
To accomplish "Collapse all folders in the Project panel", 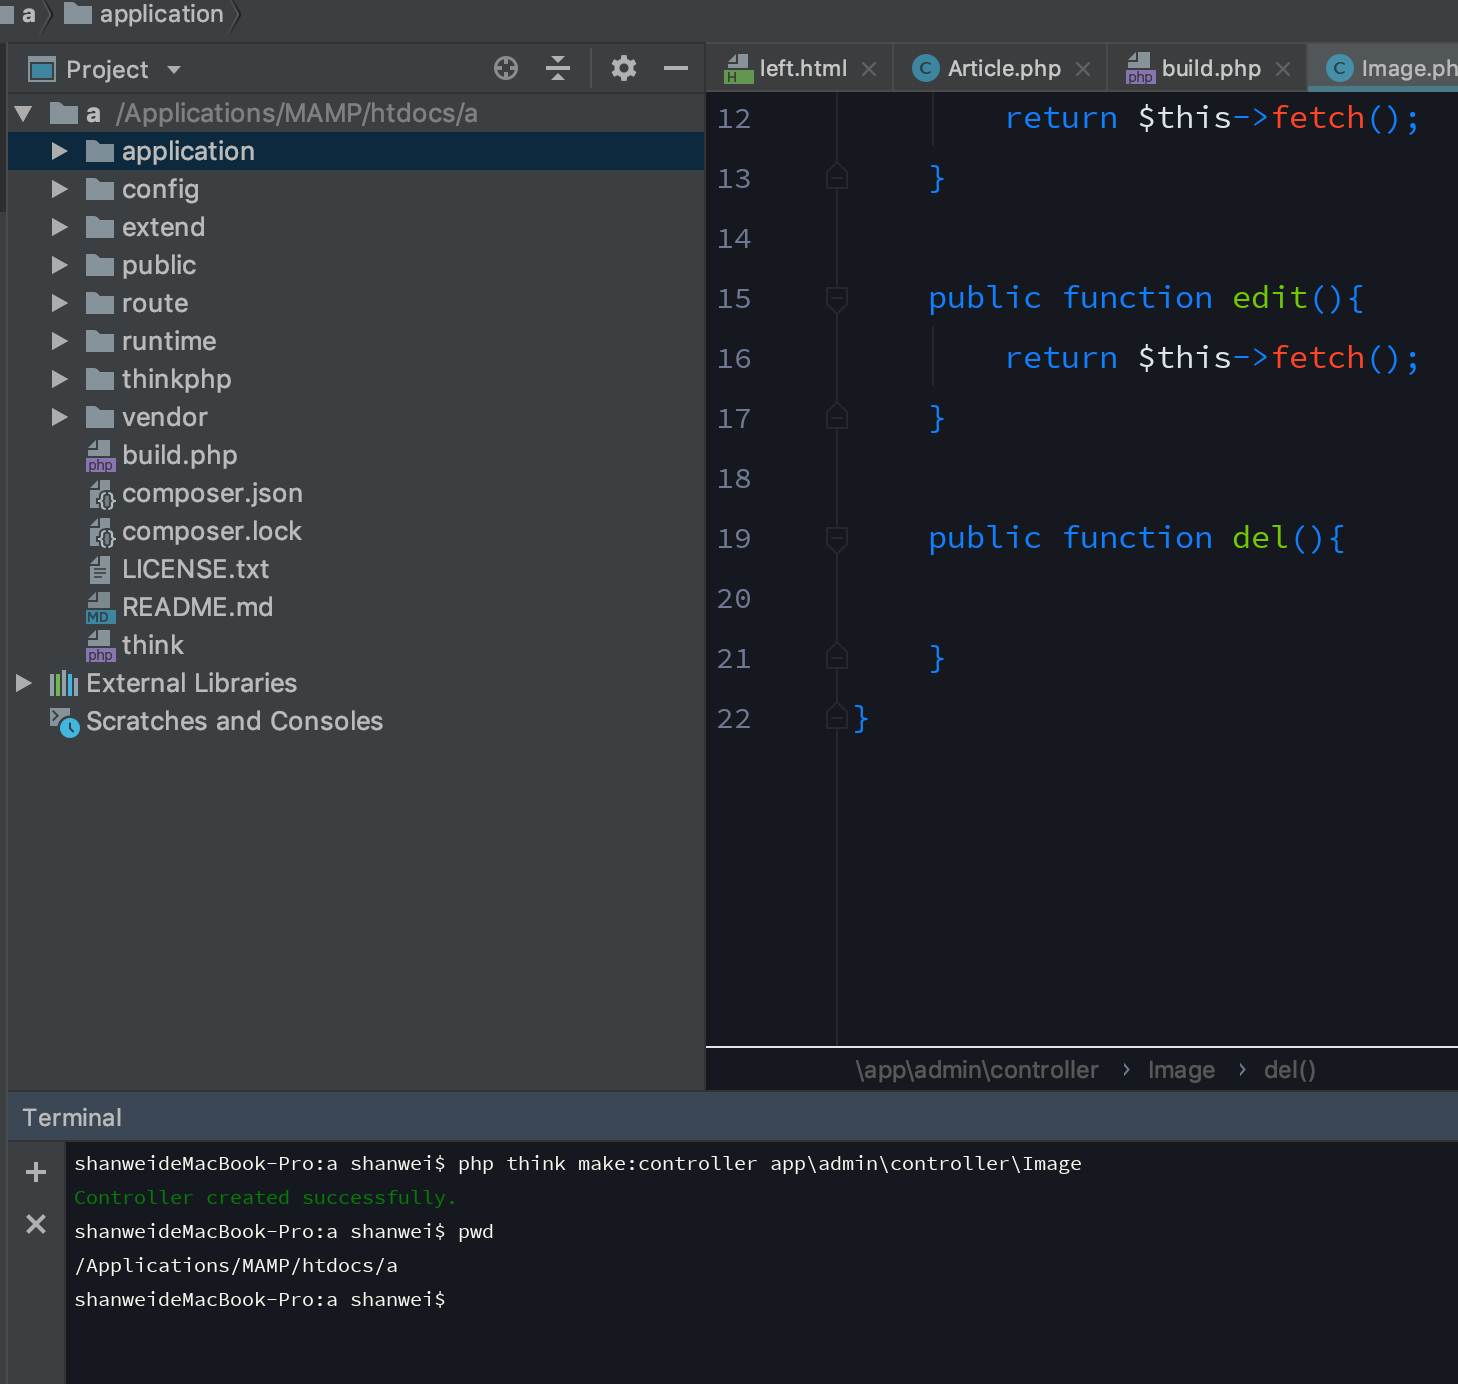I will click(x=558, y=68).
